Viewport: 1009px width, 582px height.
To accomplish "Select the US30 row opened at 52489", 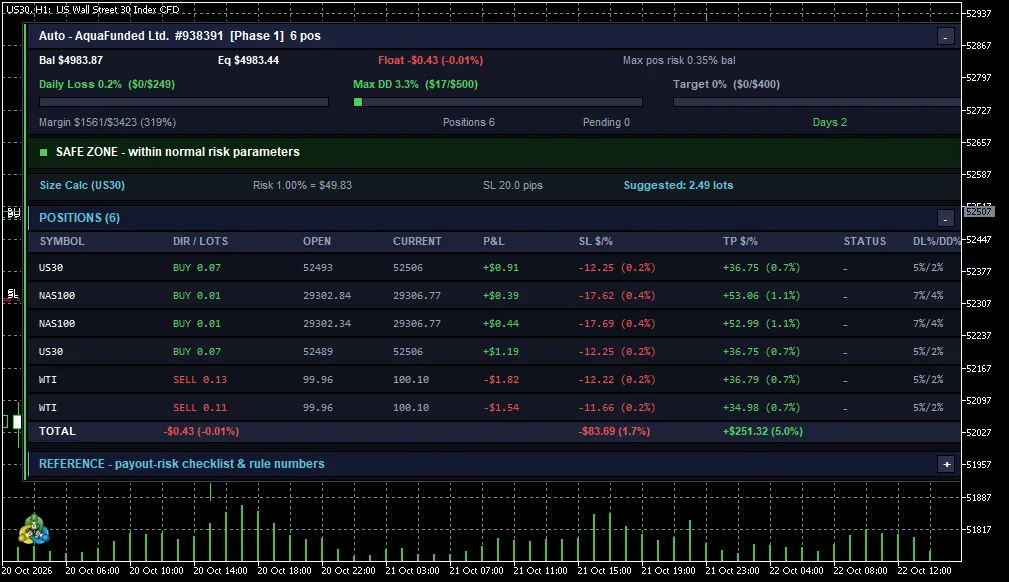I will [x=494, y=352].
